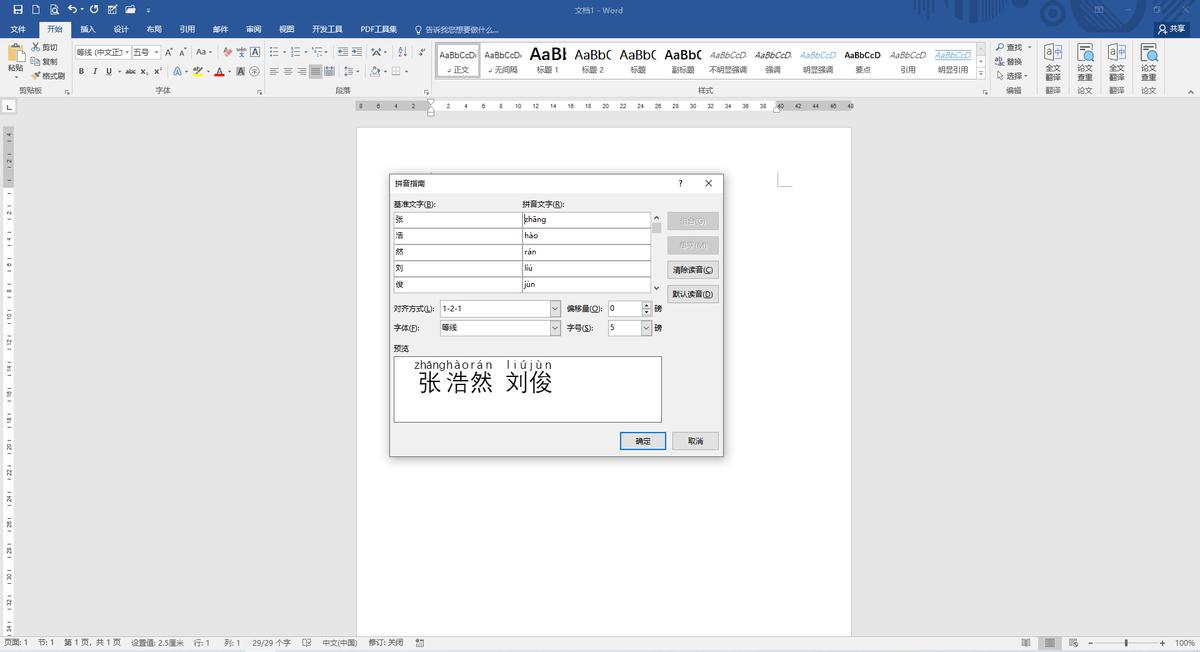
Task: Toggle italic formatting
Action: click(x=95, y=71)
